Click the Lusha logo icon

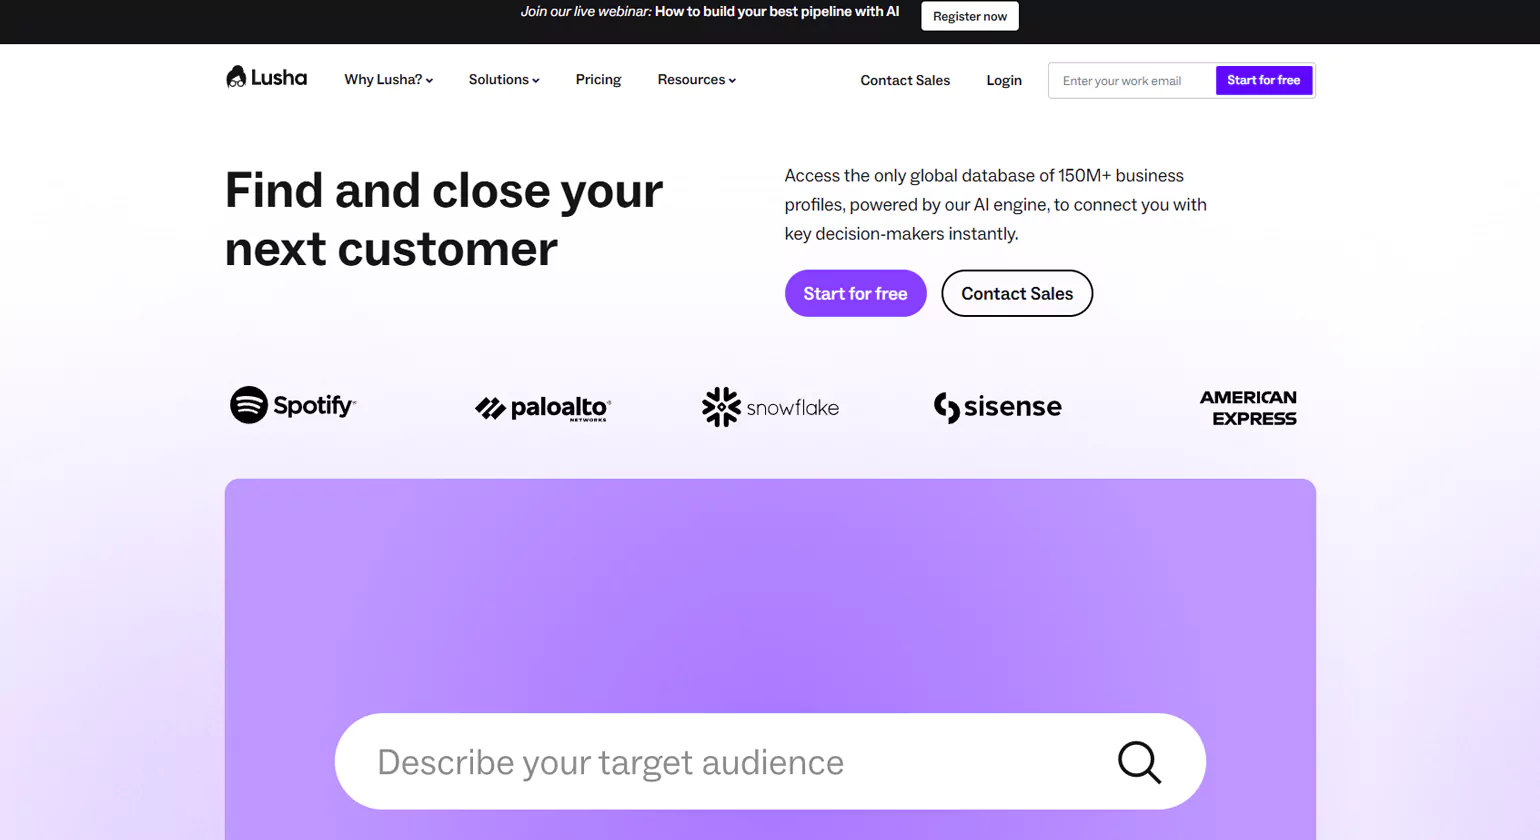237,77
